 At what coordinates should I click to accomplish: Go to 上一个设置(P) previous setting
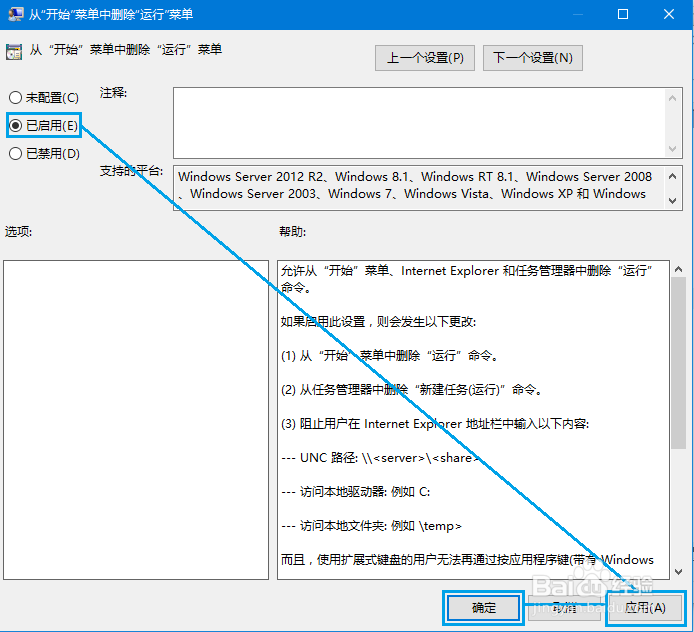tap(424, 58)
